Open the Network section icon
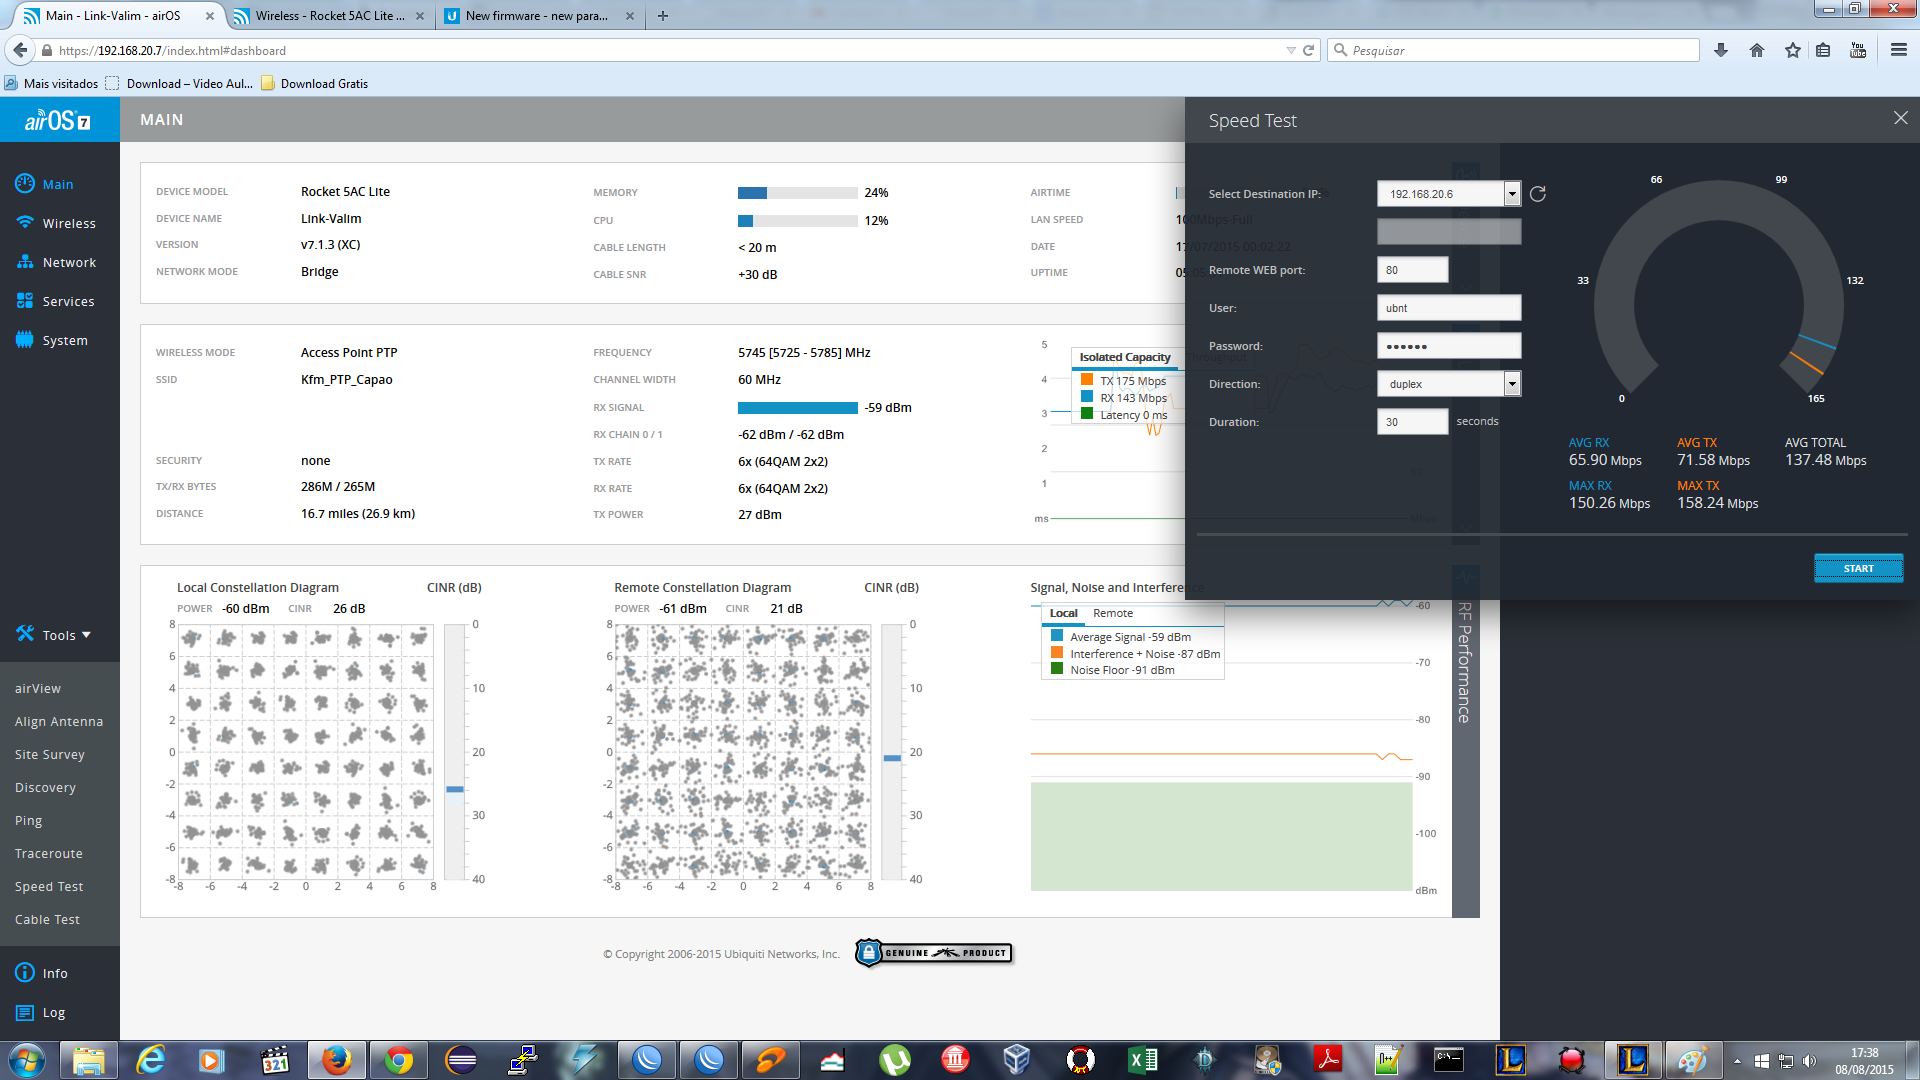Screen dimensions: 1920x1080 [x=25, y=262]
